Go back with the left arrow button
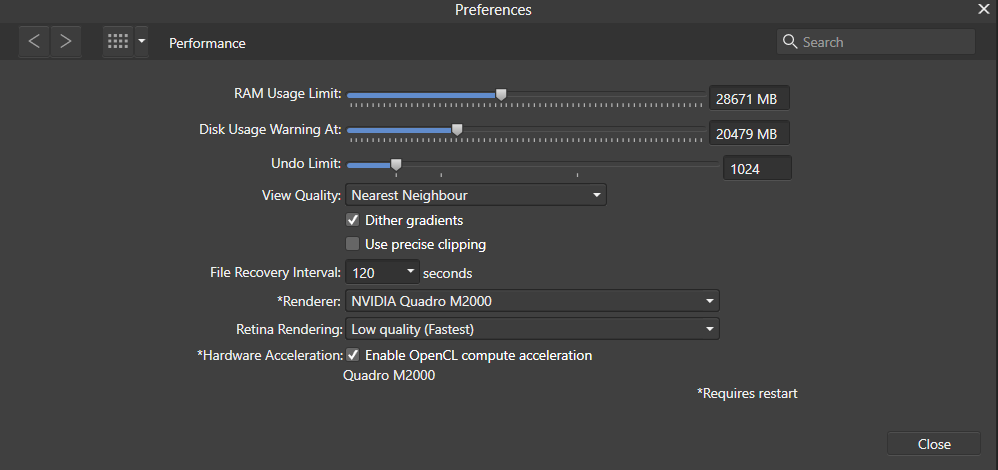998x470 pixels. click(34, 42)
